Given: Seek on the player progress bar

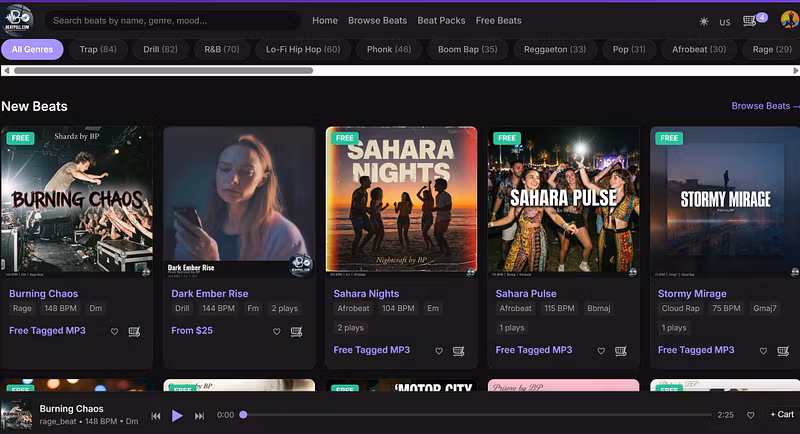Looking at the screenshot, I should click(477, 415).
